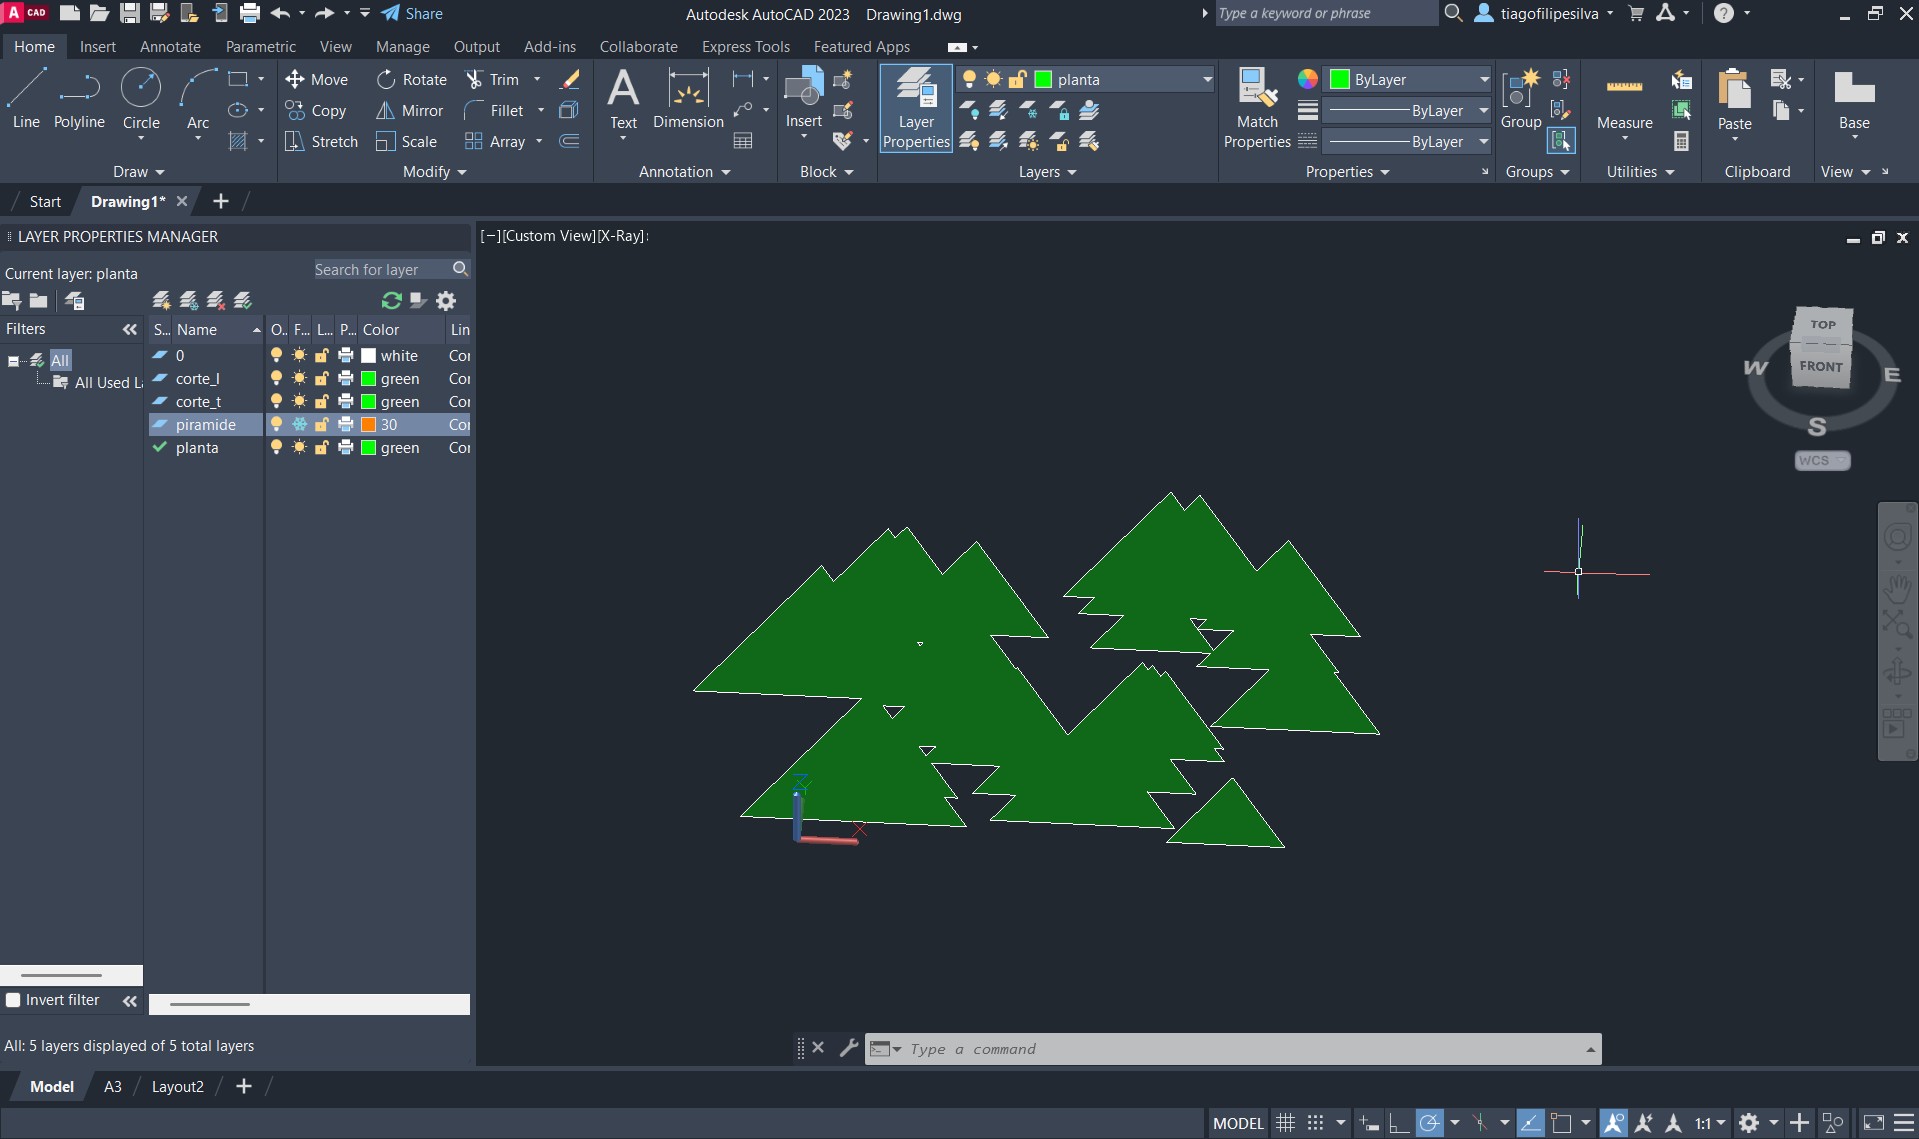The image size is (1919, 1139).
Task: Expand the ByLayer object color dropdown
Action: click(x=1483, y=80)
